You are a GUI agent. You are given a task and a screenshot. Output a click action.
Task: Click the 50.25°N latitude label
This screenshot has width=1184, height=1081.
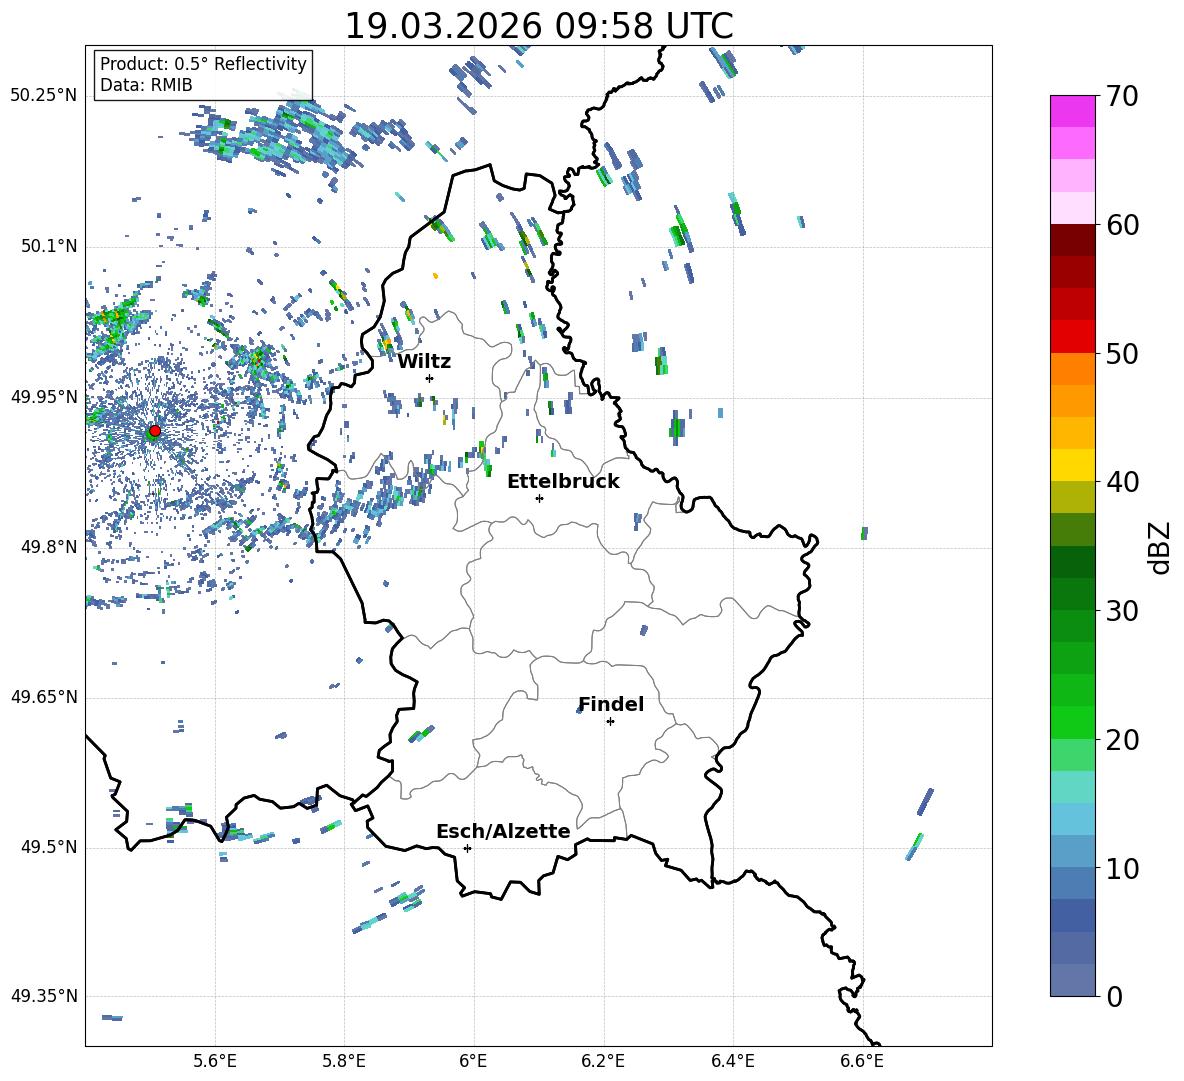pyautogui.click(x=44, y=96)
